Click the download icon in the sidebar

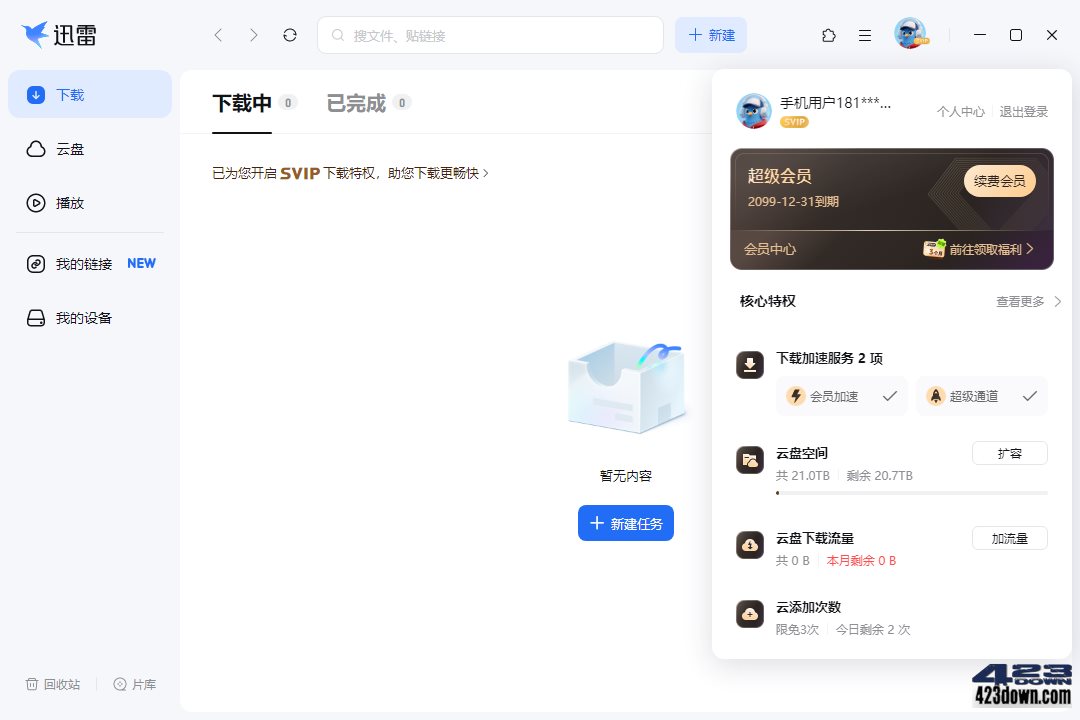coord(36,94)
